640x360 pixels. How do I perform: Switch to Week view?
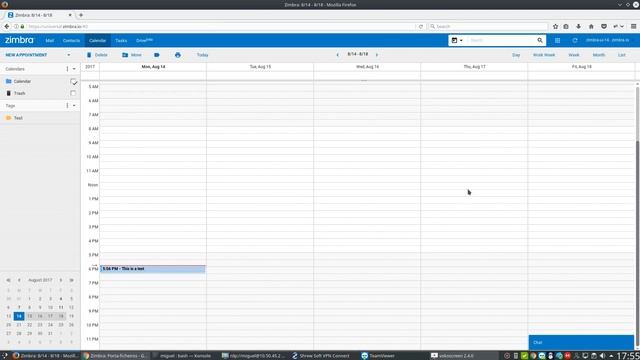tap(573, 55)
